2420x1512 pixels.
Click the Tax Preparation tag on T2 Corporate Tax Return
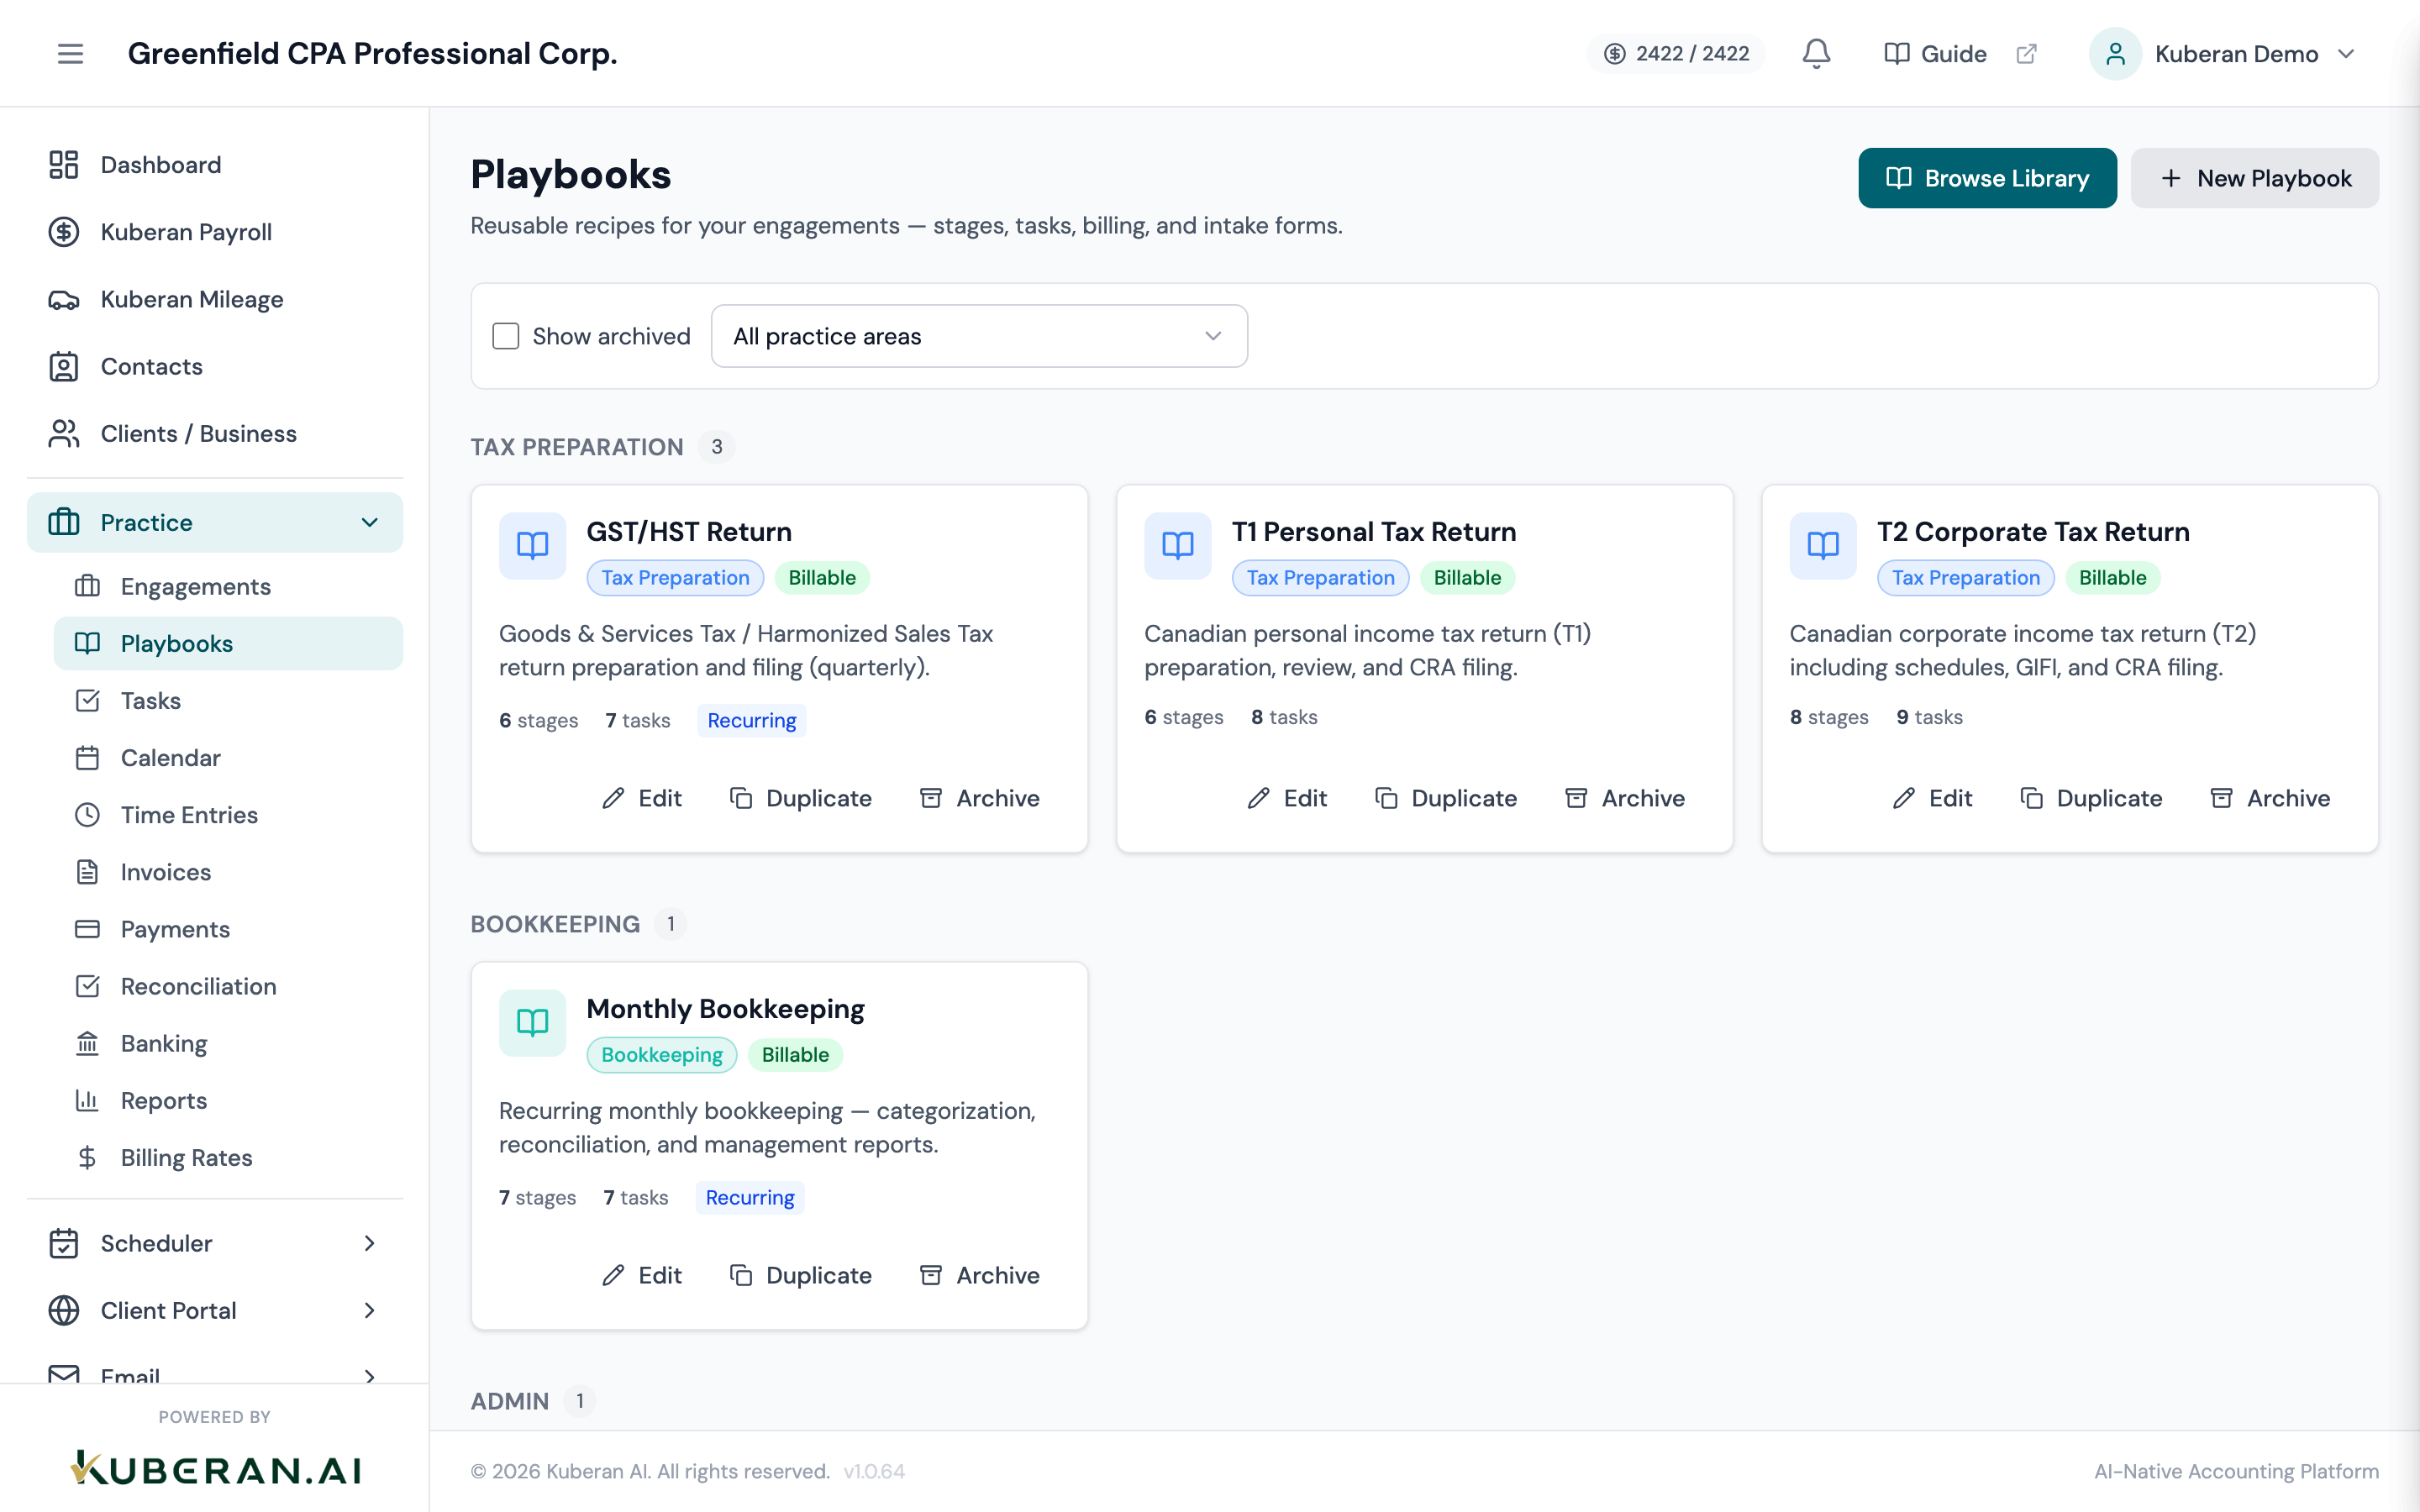(1965, 578)
